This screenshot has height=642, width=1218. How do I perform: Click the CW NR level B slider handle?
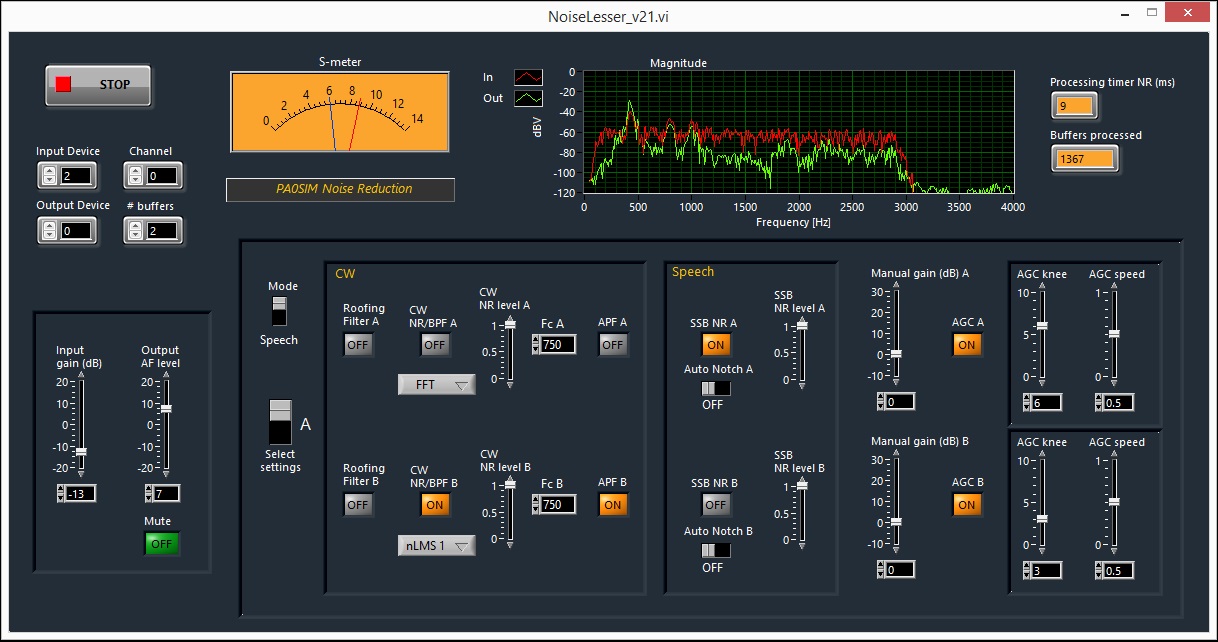click(509, 484)
